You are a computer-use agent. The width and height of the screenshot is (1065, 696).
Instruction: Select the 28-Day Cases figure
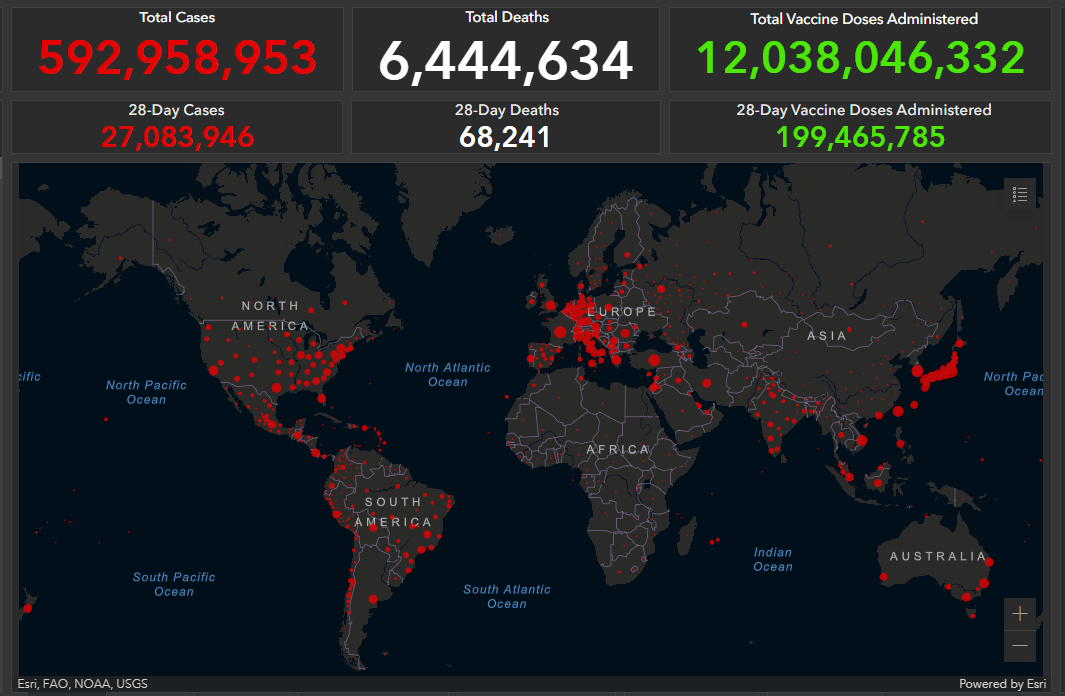click(x=176, y=126)
